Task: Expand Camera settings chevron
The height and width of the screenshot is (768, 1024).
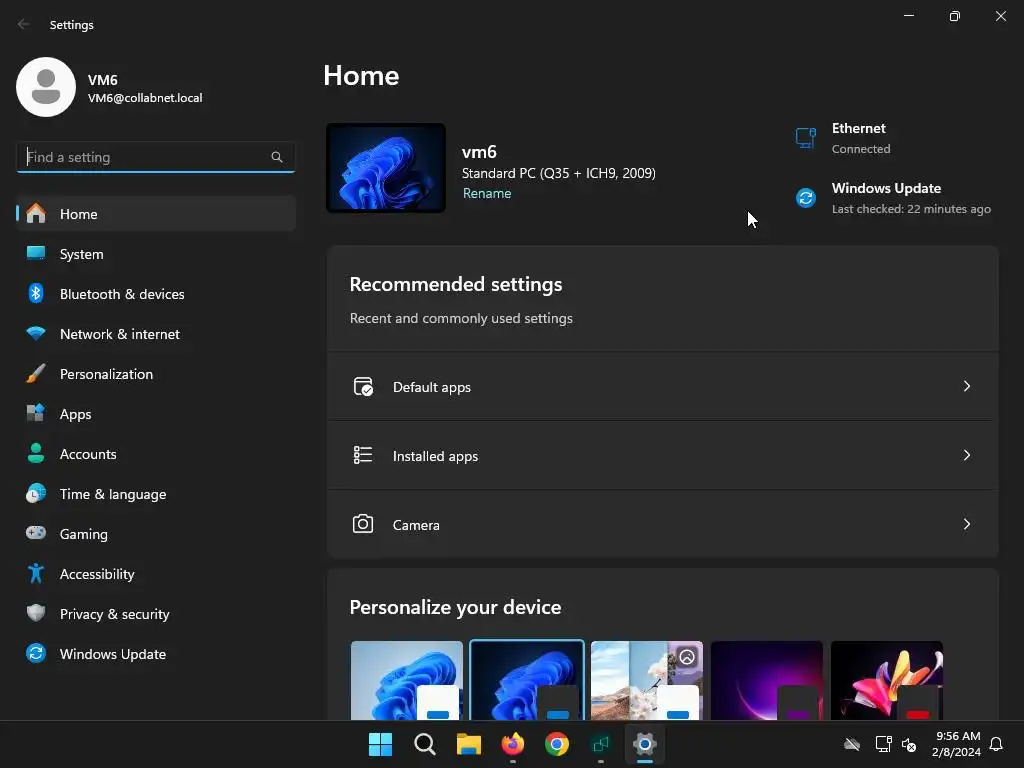Action: [967, 524]
